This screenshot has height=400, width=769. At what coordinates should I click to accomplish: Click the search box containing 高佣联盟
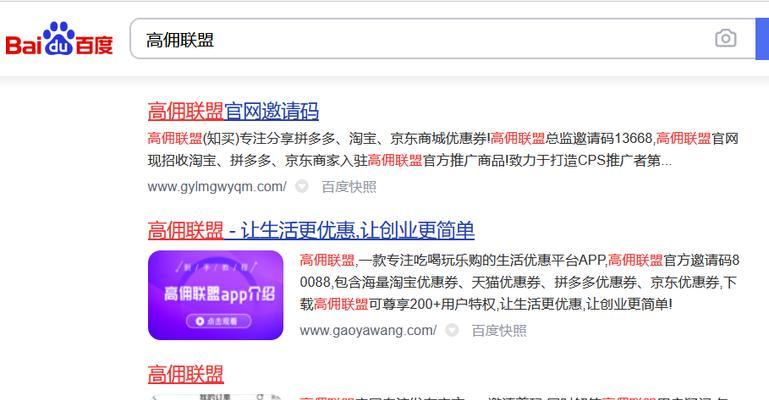pos(442,39)
